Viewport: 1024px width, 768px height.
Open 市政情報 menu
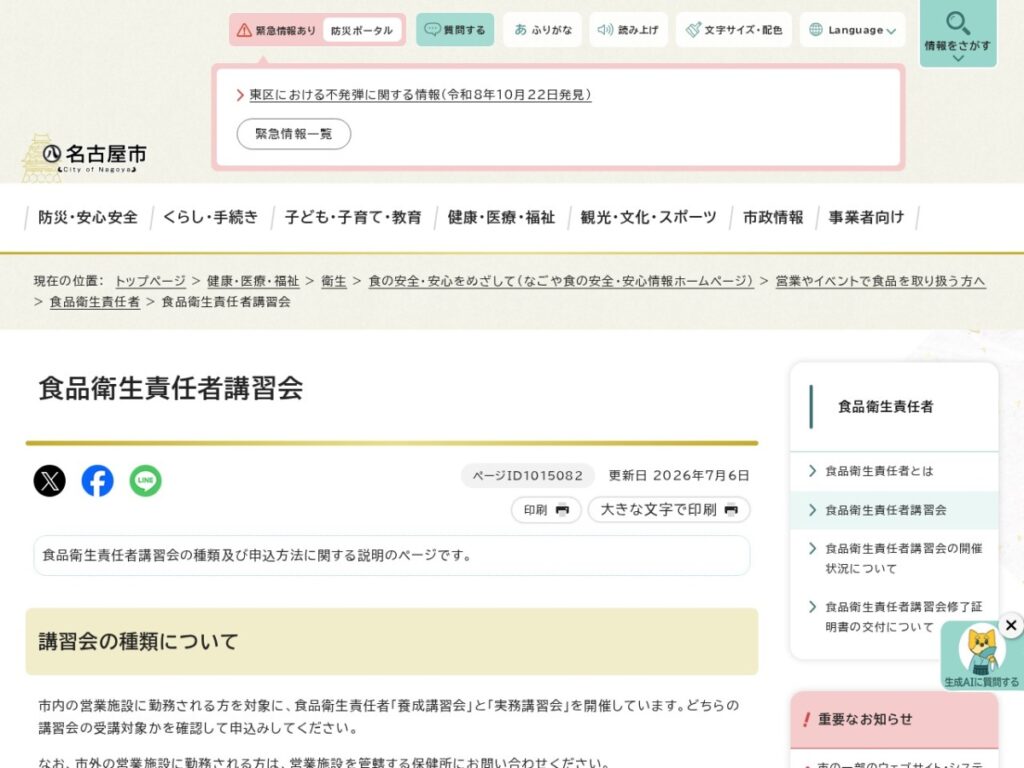773,217
